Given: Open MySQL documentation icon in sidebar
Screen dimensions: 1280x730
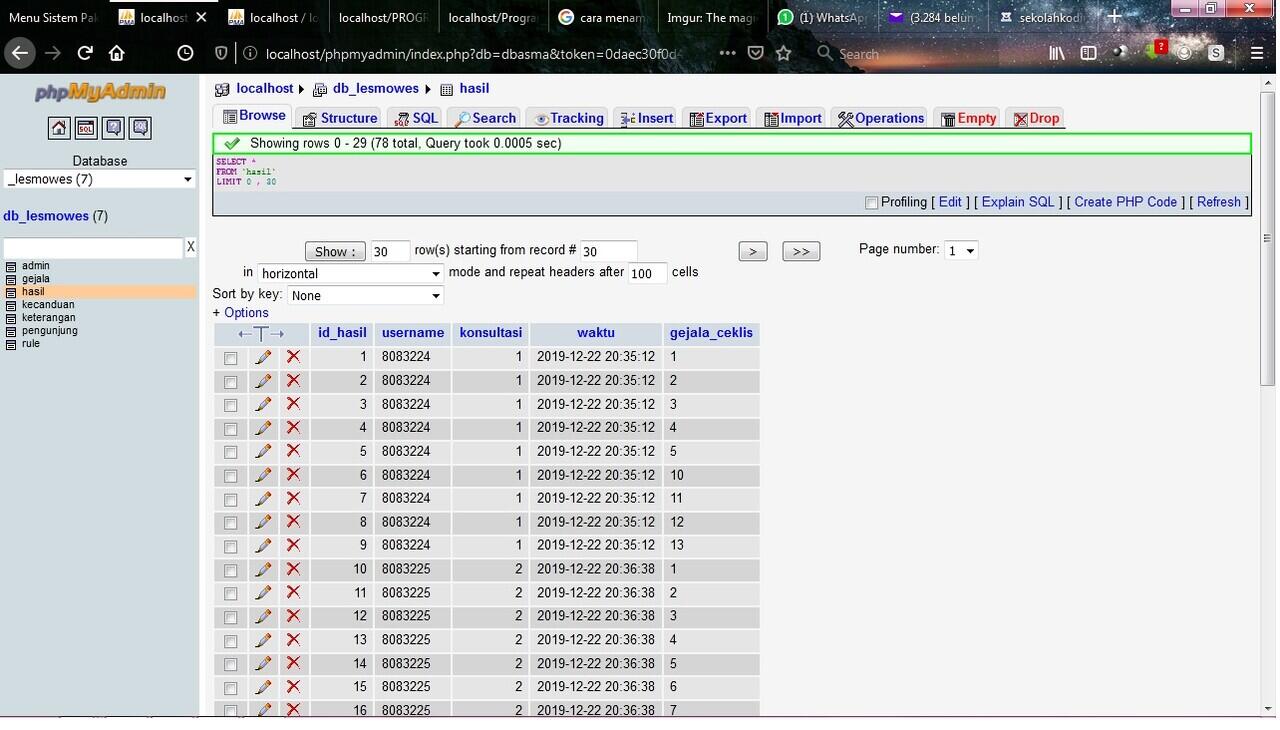Looking at the screenshot, I should 140,128.
